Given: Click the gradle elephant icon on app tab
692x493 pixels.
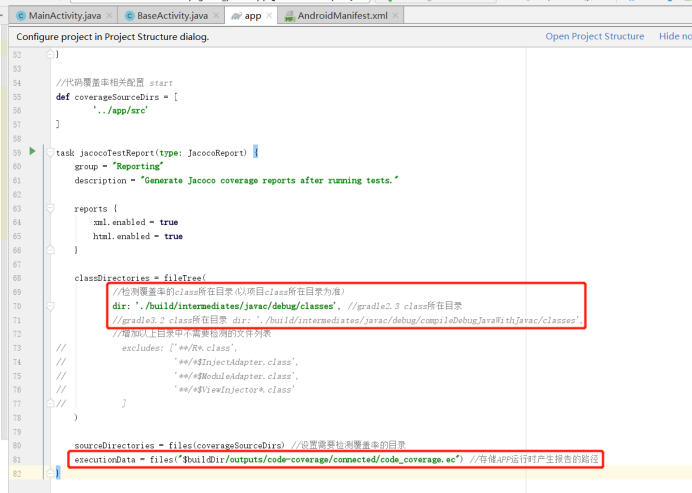Looking at the screenshot, I should coord(237,16).
